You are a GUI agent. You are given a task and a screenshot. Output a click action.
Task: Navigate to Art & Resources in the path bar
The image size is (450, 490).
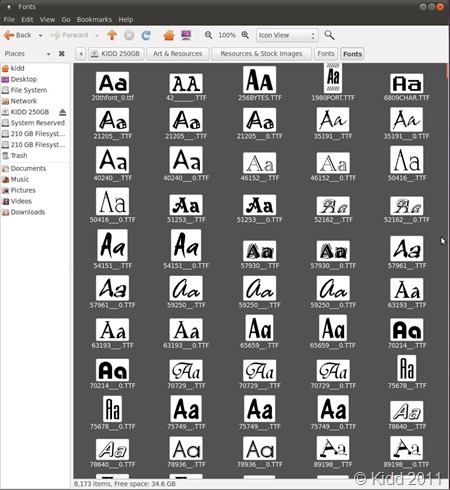(178, 54)
